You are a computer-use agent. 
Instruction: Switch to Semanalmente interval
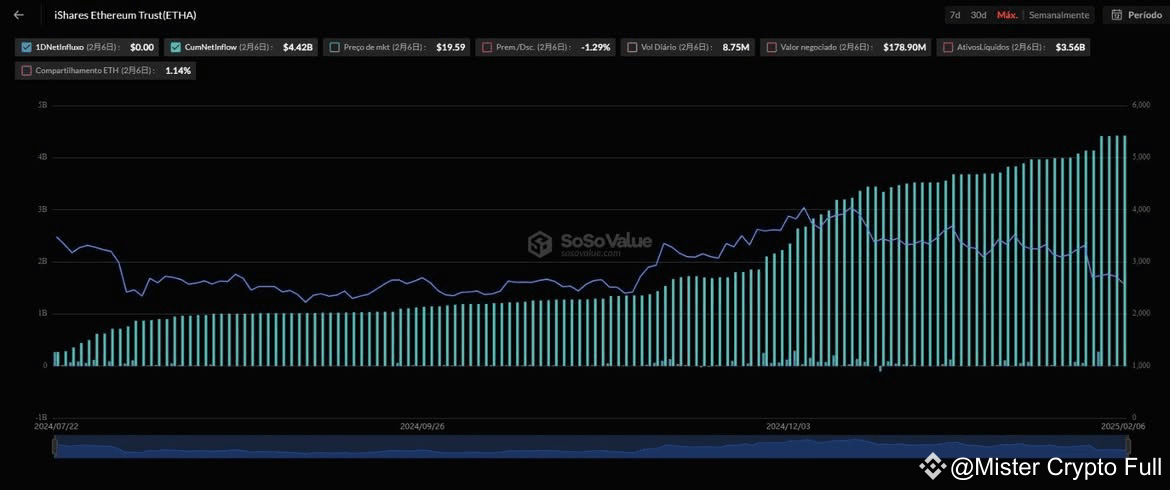pos(1059,15)
